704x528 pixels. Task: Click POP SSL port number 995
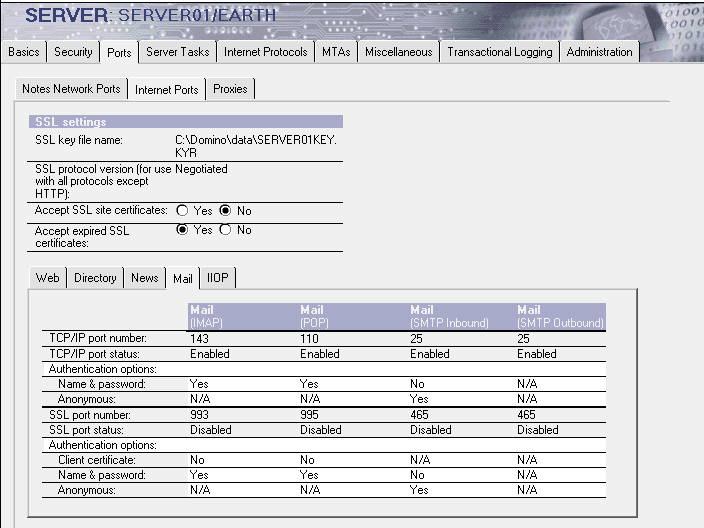[x=309, y=414]
